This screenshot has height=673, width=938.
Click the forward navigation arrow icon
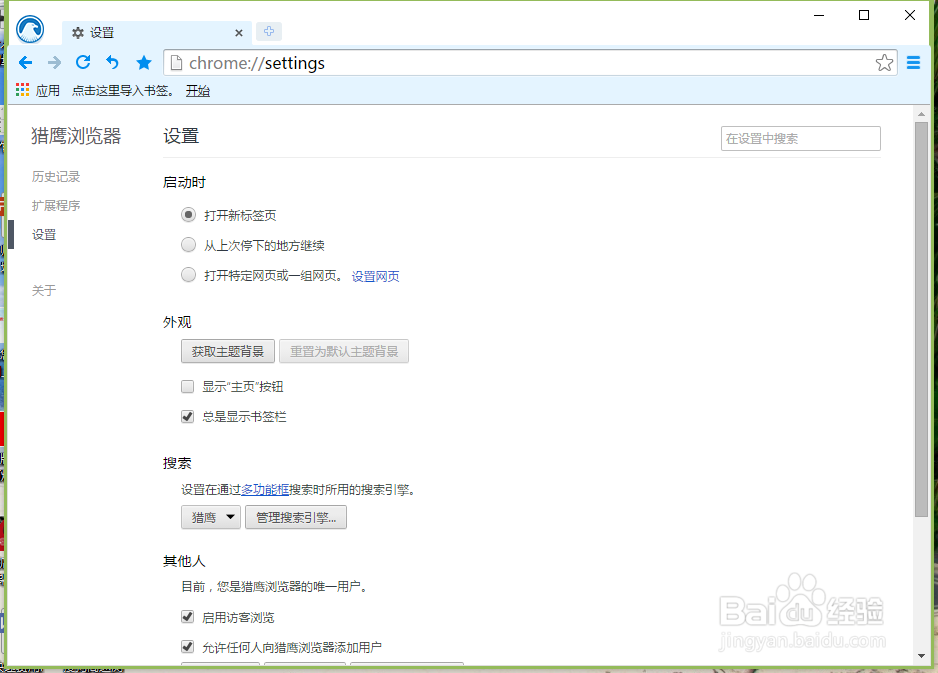[x=54, y=62]
